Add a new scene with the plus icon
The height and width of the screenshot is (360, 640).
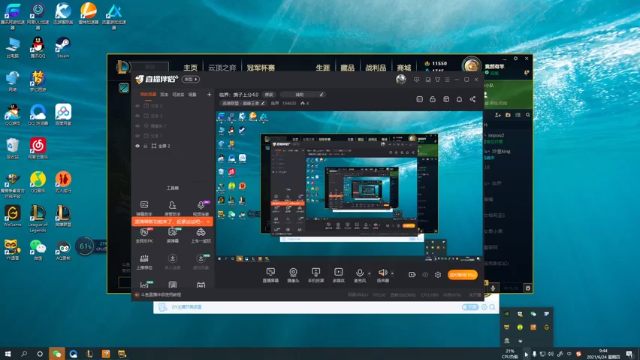[209, 95]
